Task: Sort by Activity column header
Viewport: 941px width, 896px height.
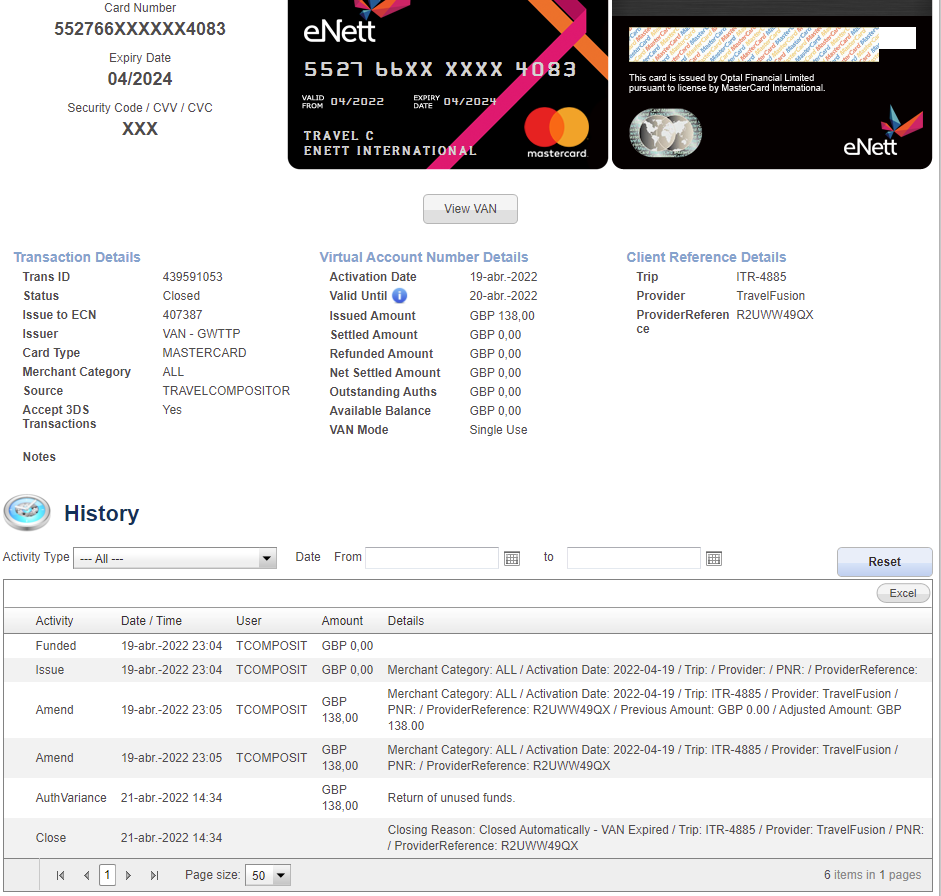Action: click(54, 621)
